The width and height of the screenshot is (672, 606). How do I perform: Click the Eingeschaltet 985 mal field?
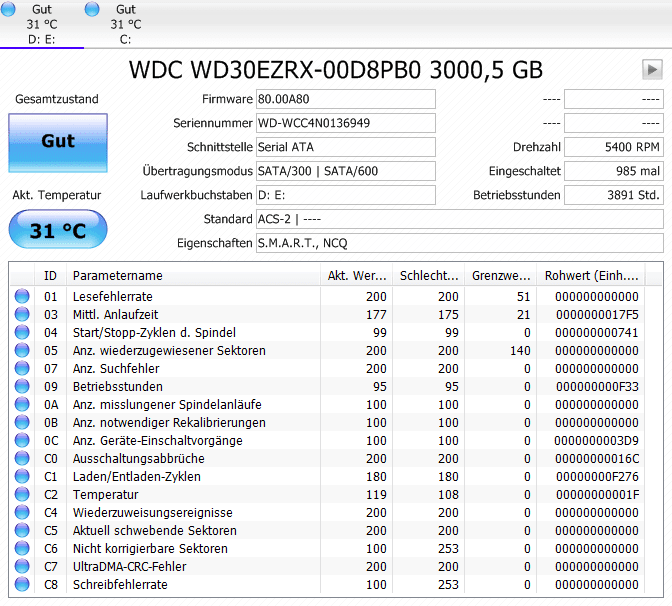point(614,171)
